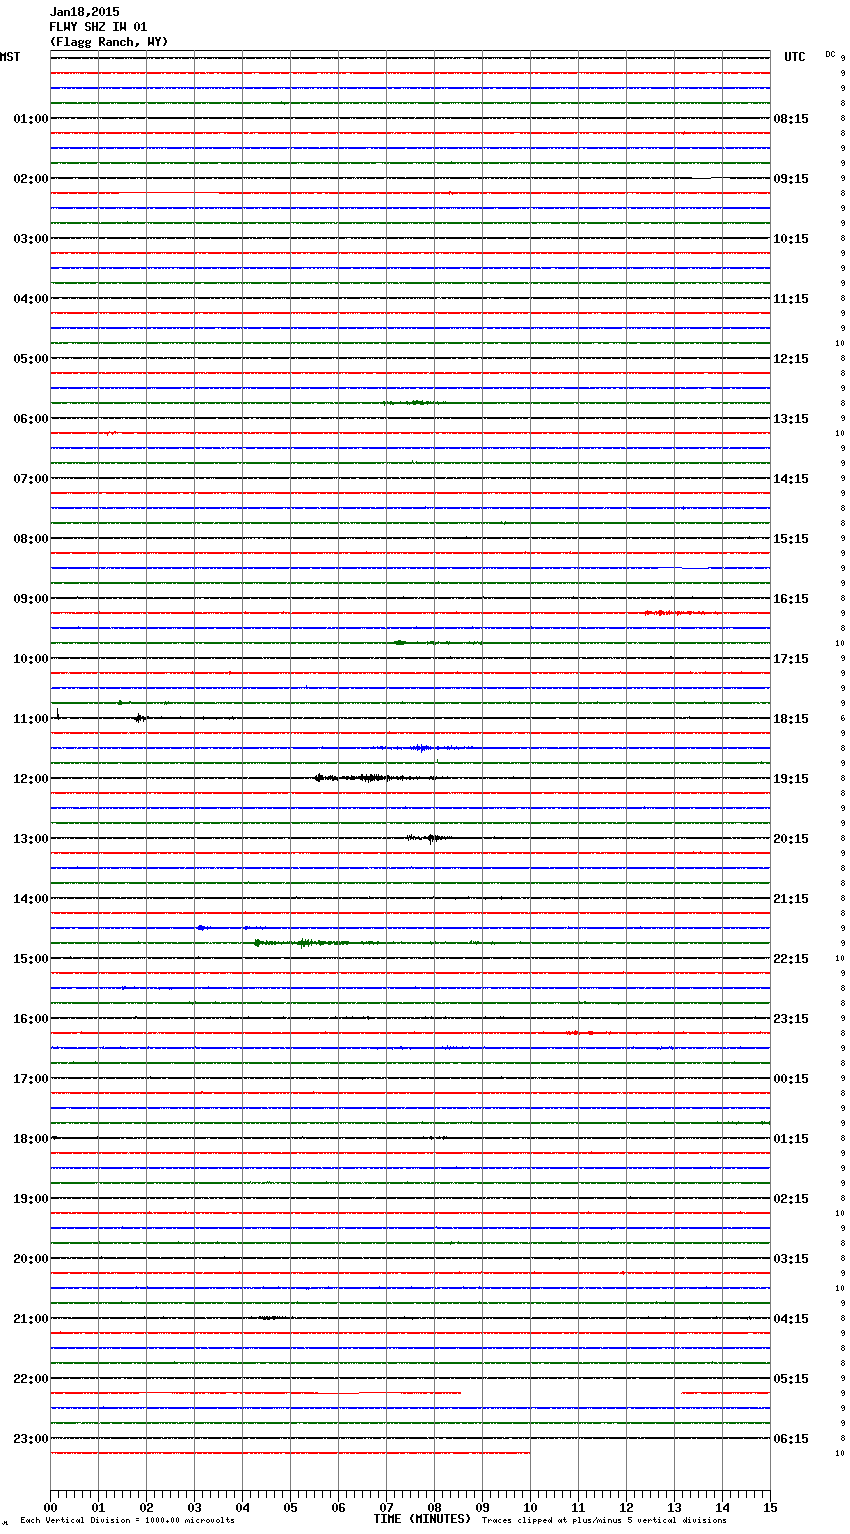This screenshot has height=1534, width=850.
Task: Select the 13:00 MST time label
Action: pyautogui.click(x=31, y=839)
